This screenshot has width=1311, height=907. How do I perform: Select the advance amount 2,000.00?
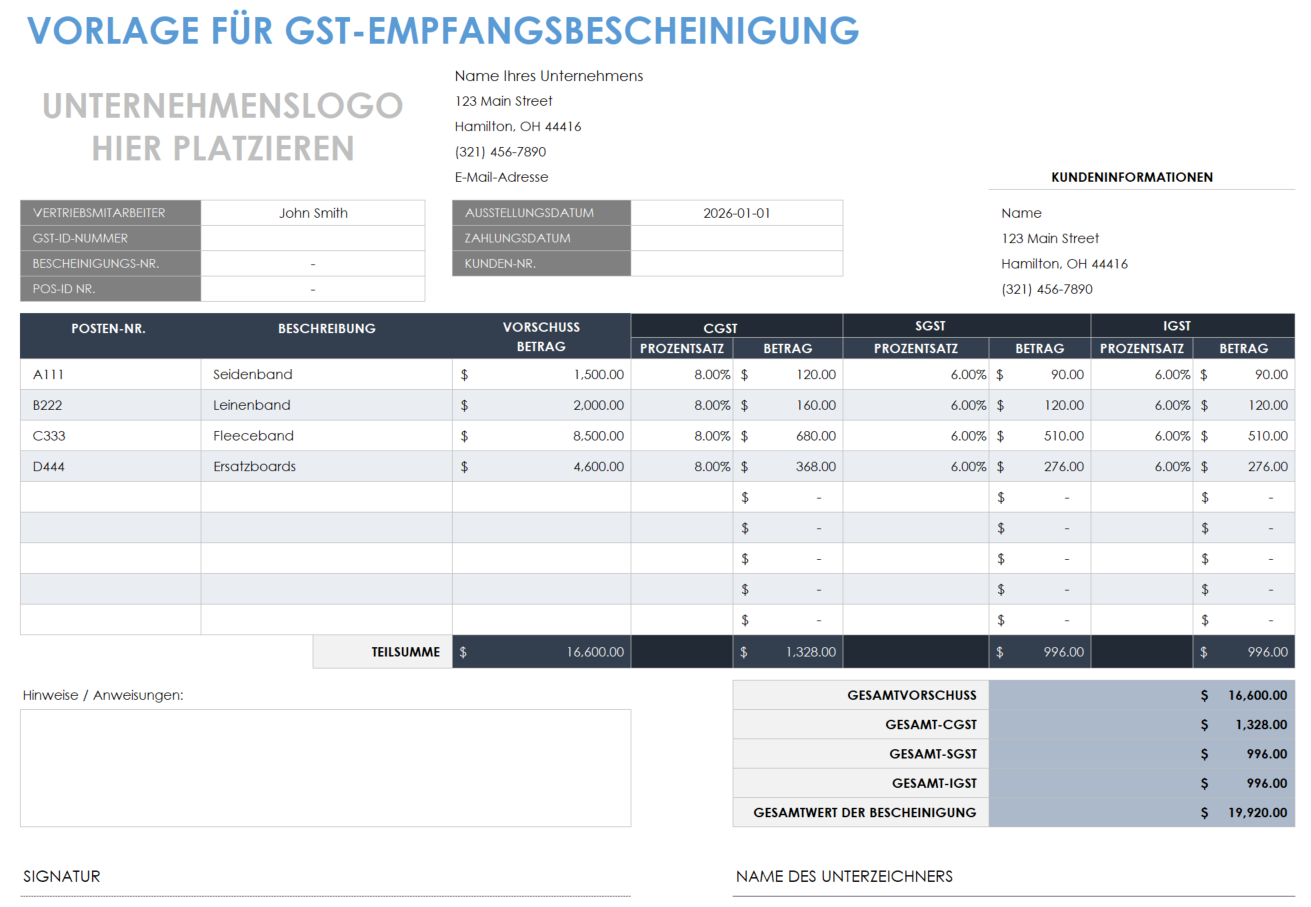click(599, 405)
